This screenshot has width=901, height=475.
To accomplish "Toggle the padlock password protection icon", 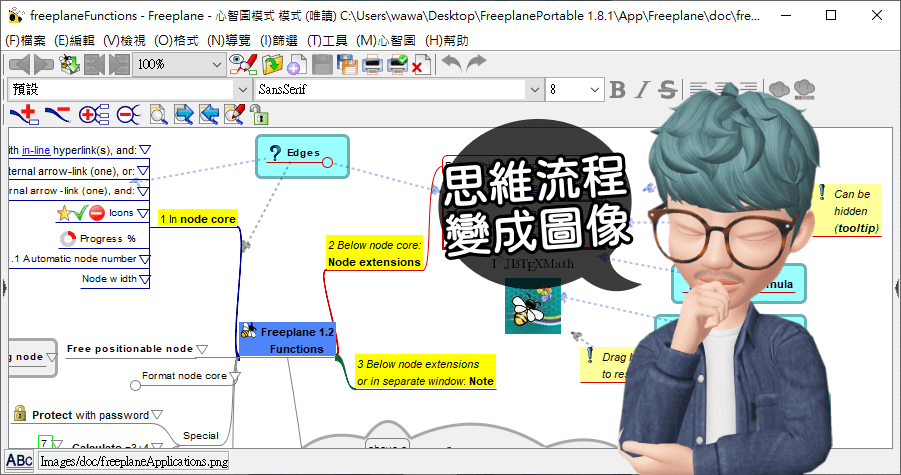I will click(x=260, y=115).
